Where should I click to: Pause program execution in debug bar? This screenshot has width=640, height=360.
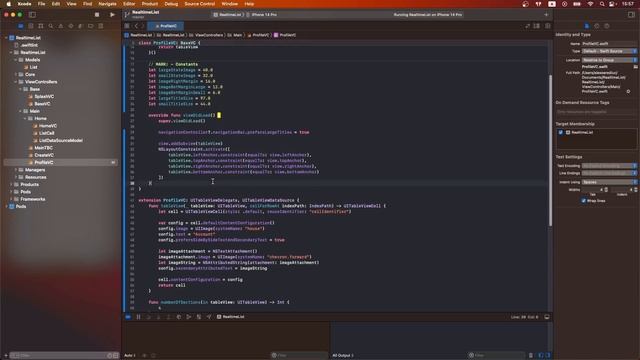[138, 317]
